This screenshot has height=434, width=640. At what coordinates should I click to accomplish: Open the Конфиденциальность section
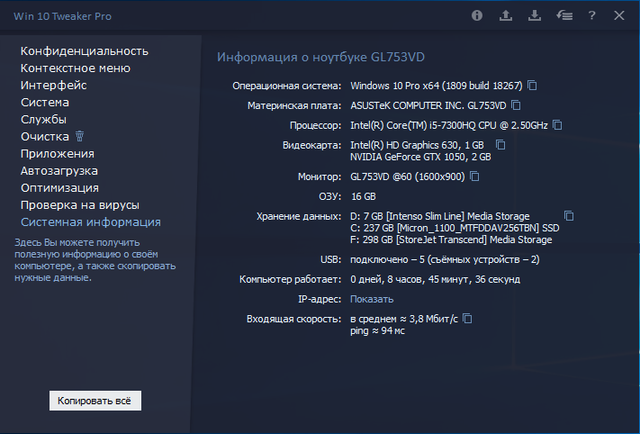[84, 51]
